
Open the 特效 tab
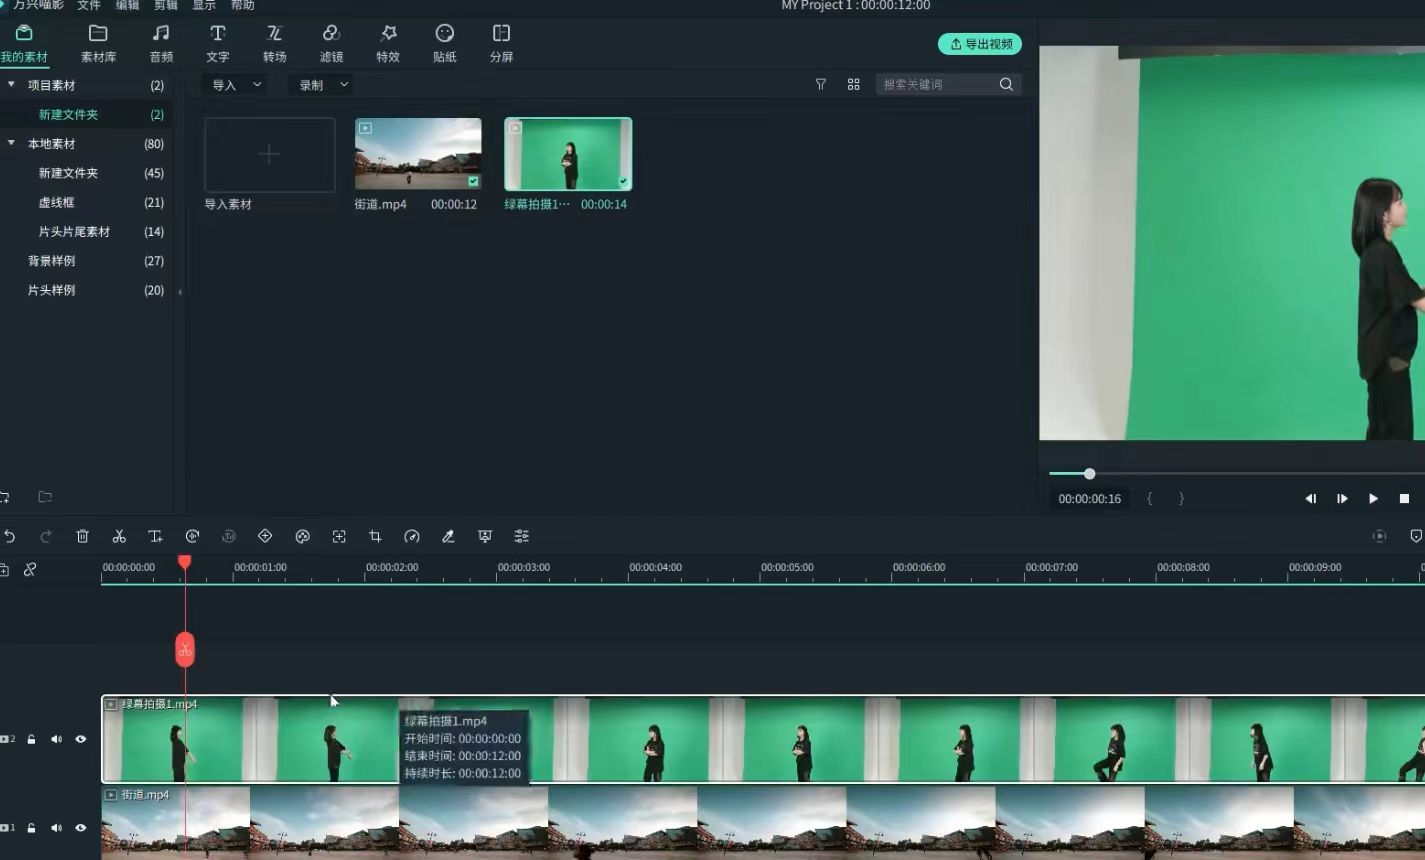388,44
